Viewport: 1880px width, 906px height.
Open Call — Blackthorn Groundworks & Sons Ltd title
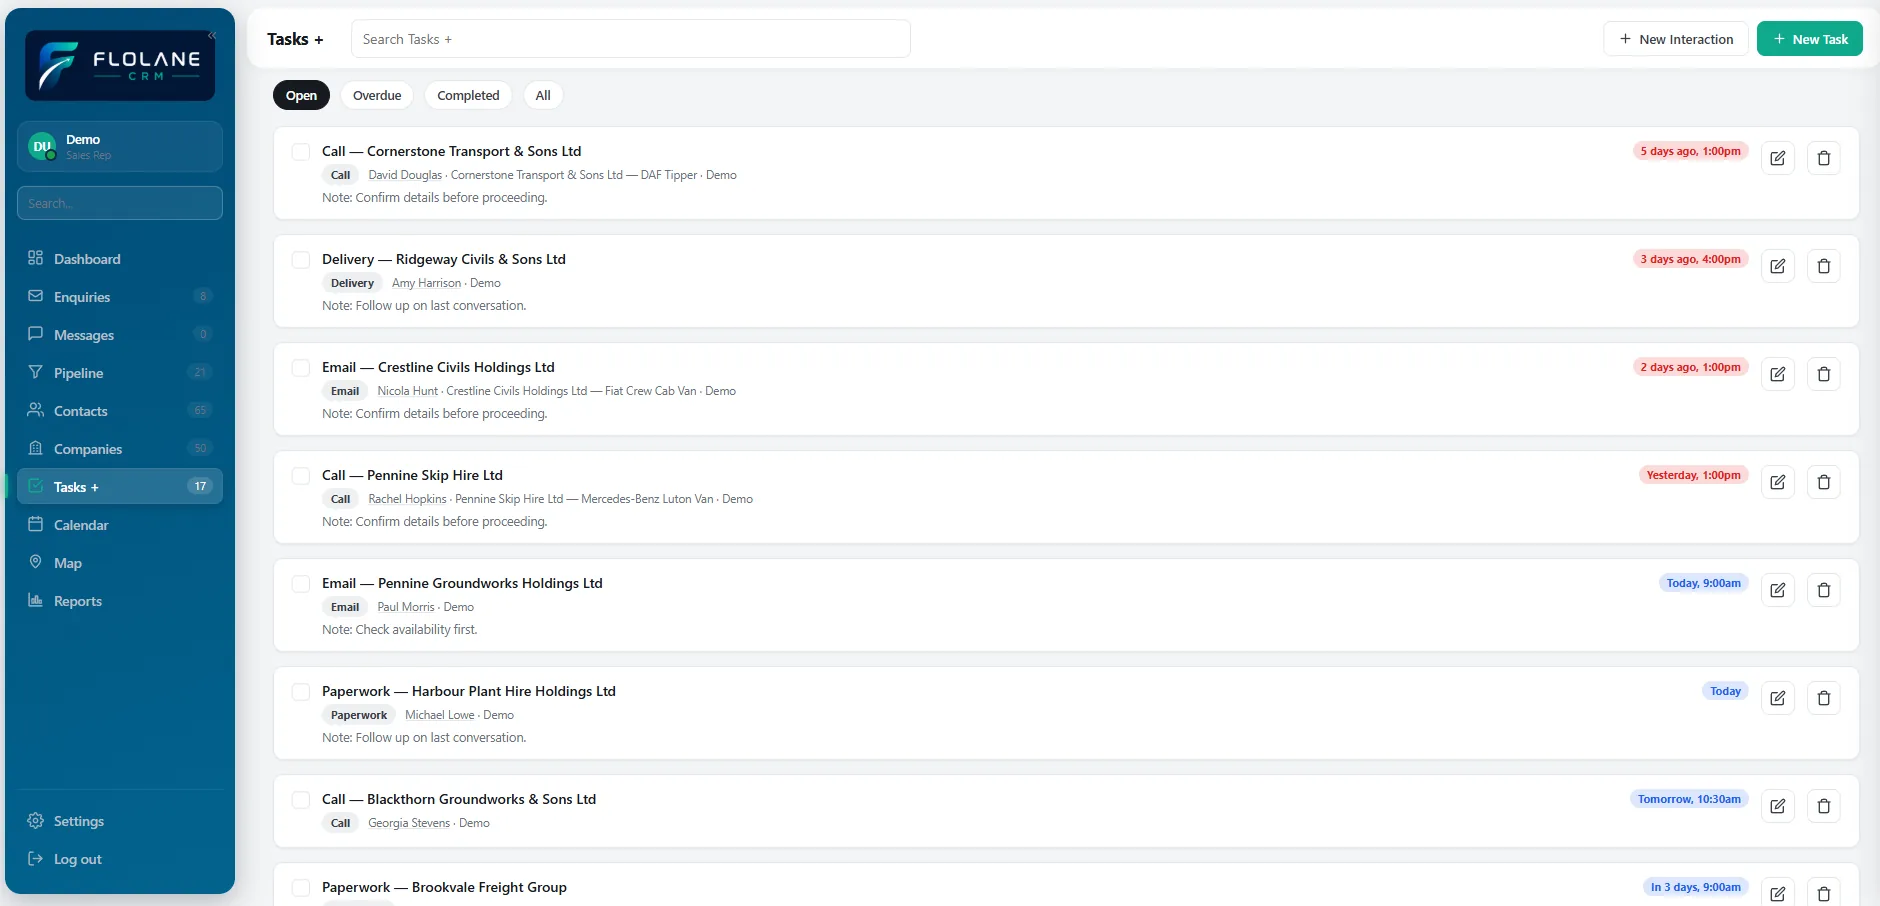click(x=459, y=800)
